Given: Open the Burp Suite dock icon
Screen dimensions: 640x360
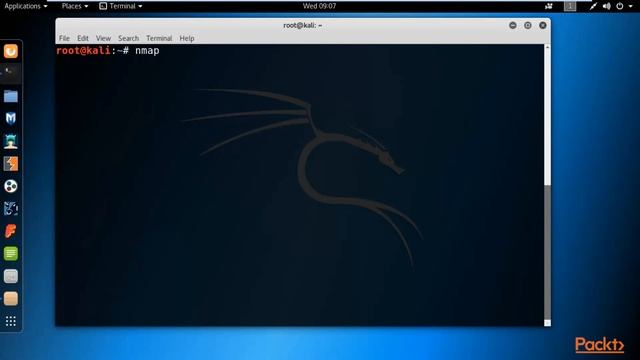Looking at the screenshot, I should (x=11, y=164).
